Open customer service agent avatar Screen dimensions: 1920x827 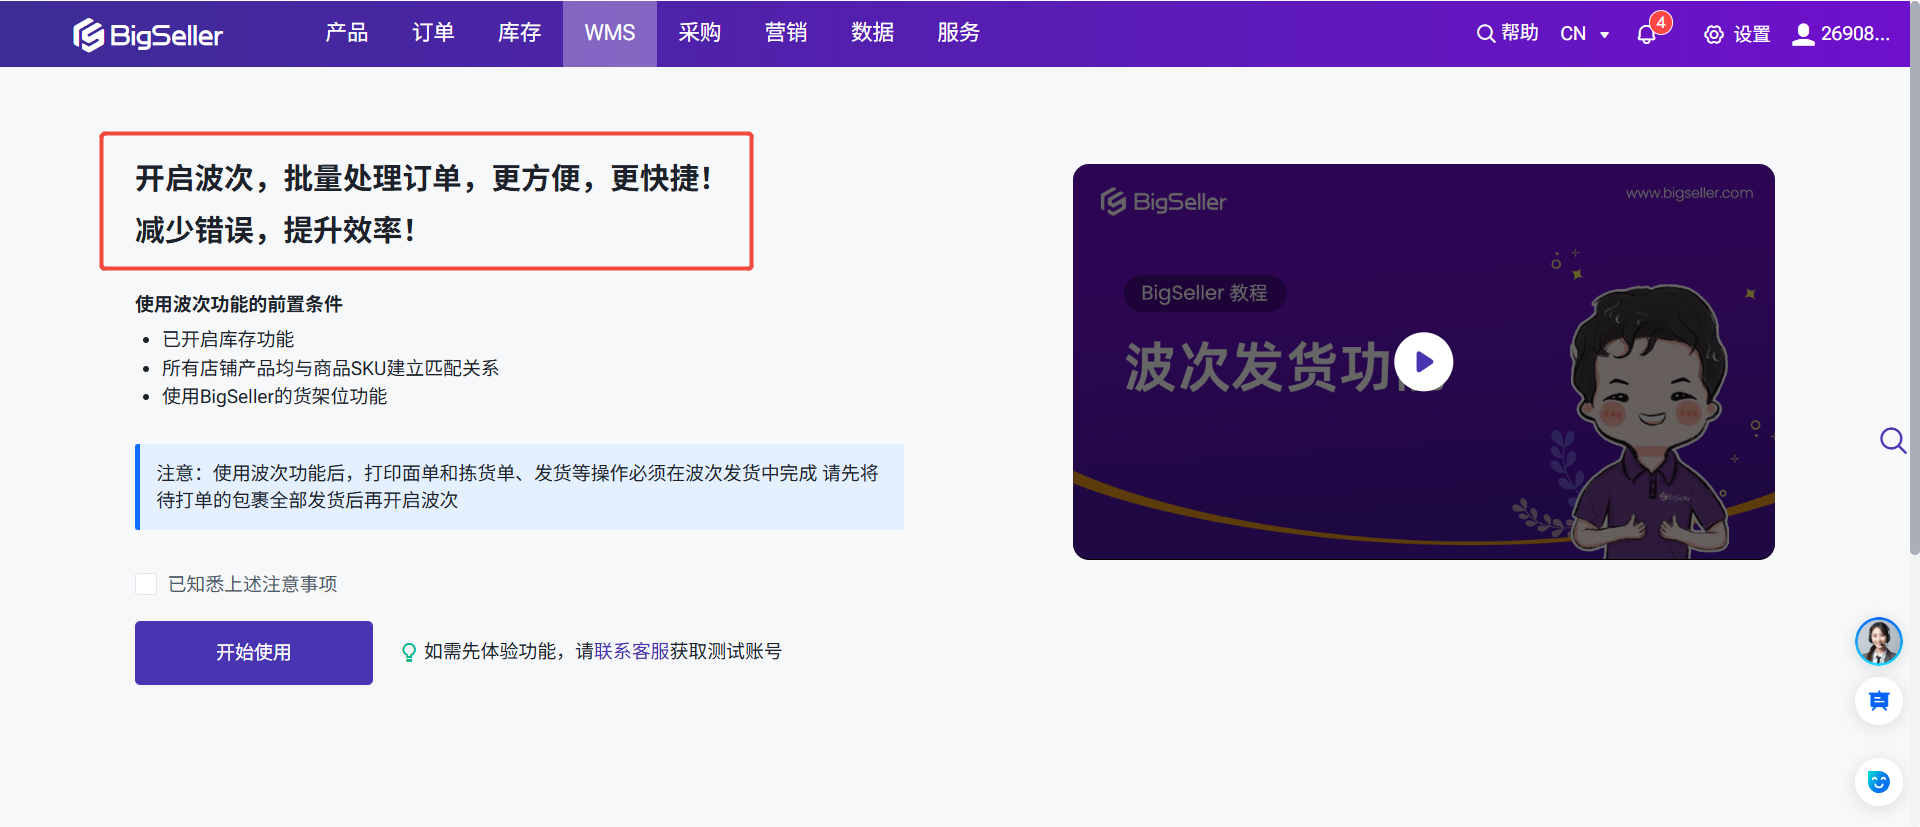click(1878, 641)
